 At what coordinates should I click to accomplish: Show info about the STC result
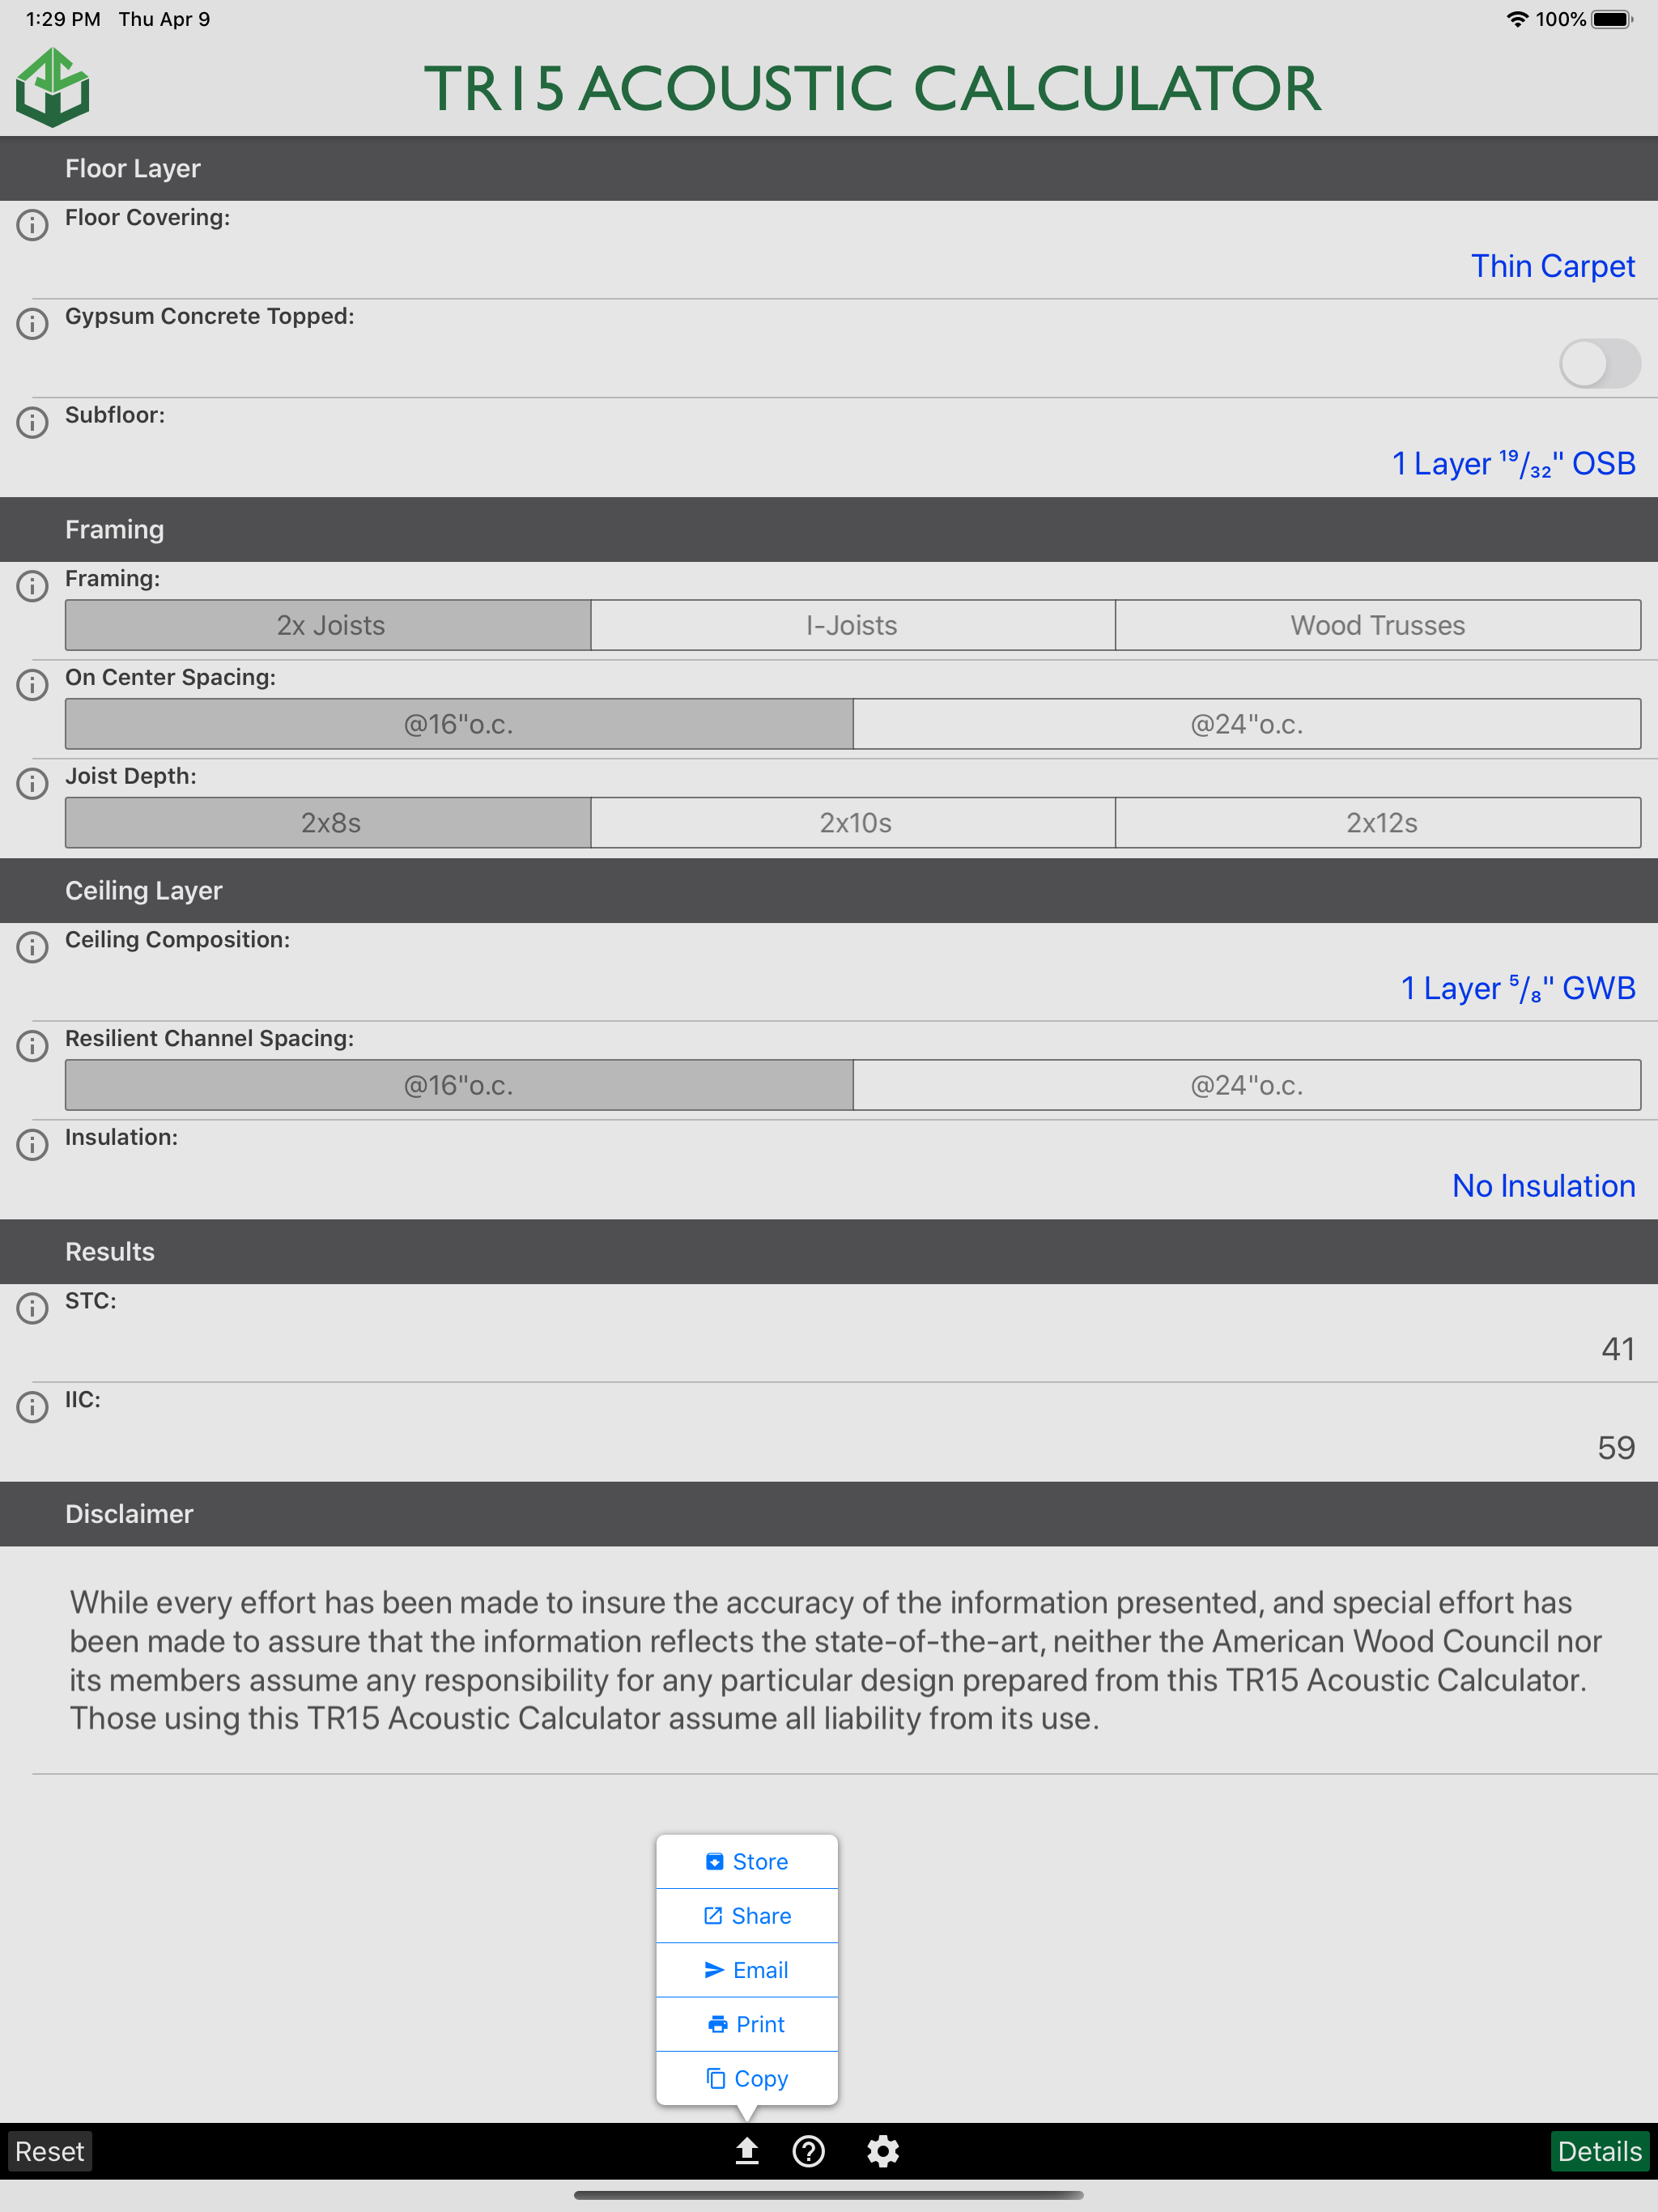coord(32,1308)
